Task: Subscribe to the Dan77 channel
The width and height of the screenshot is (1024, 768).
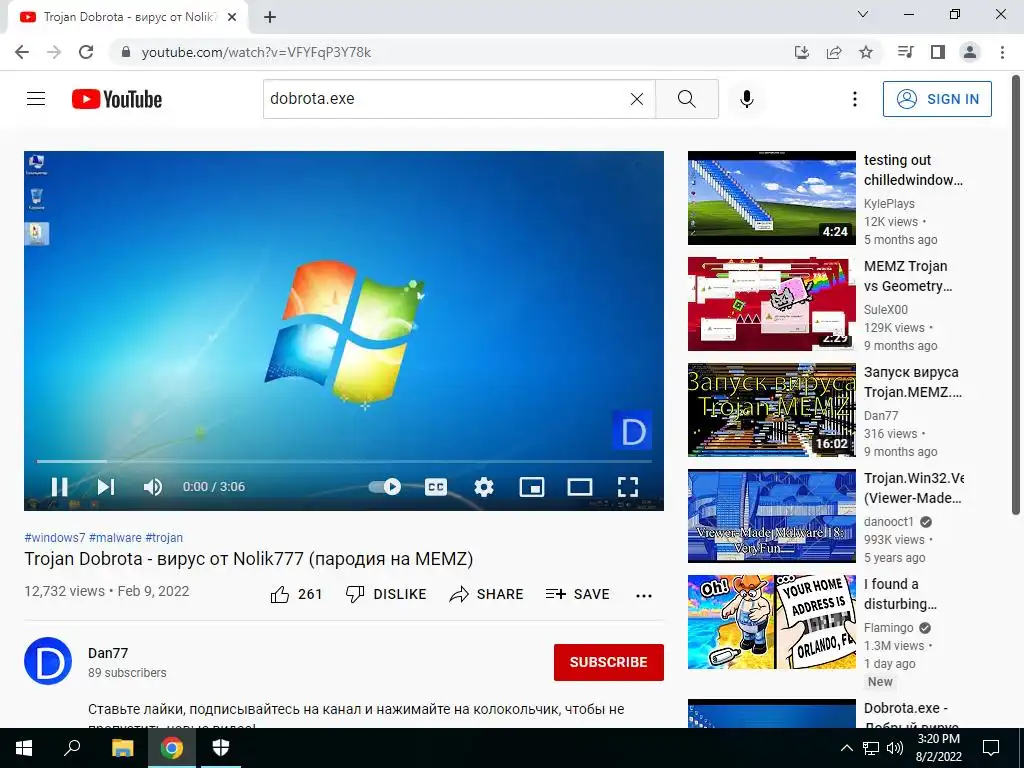Action: (609, 662)
